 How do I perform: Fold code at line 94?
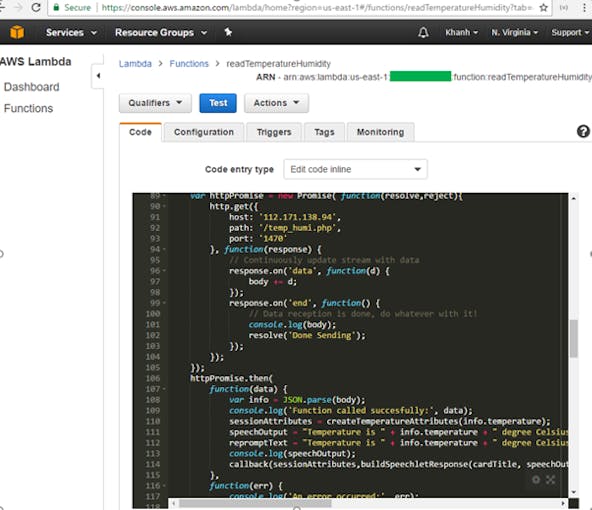coord(164,249)
